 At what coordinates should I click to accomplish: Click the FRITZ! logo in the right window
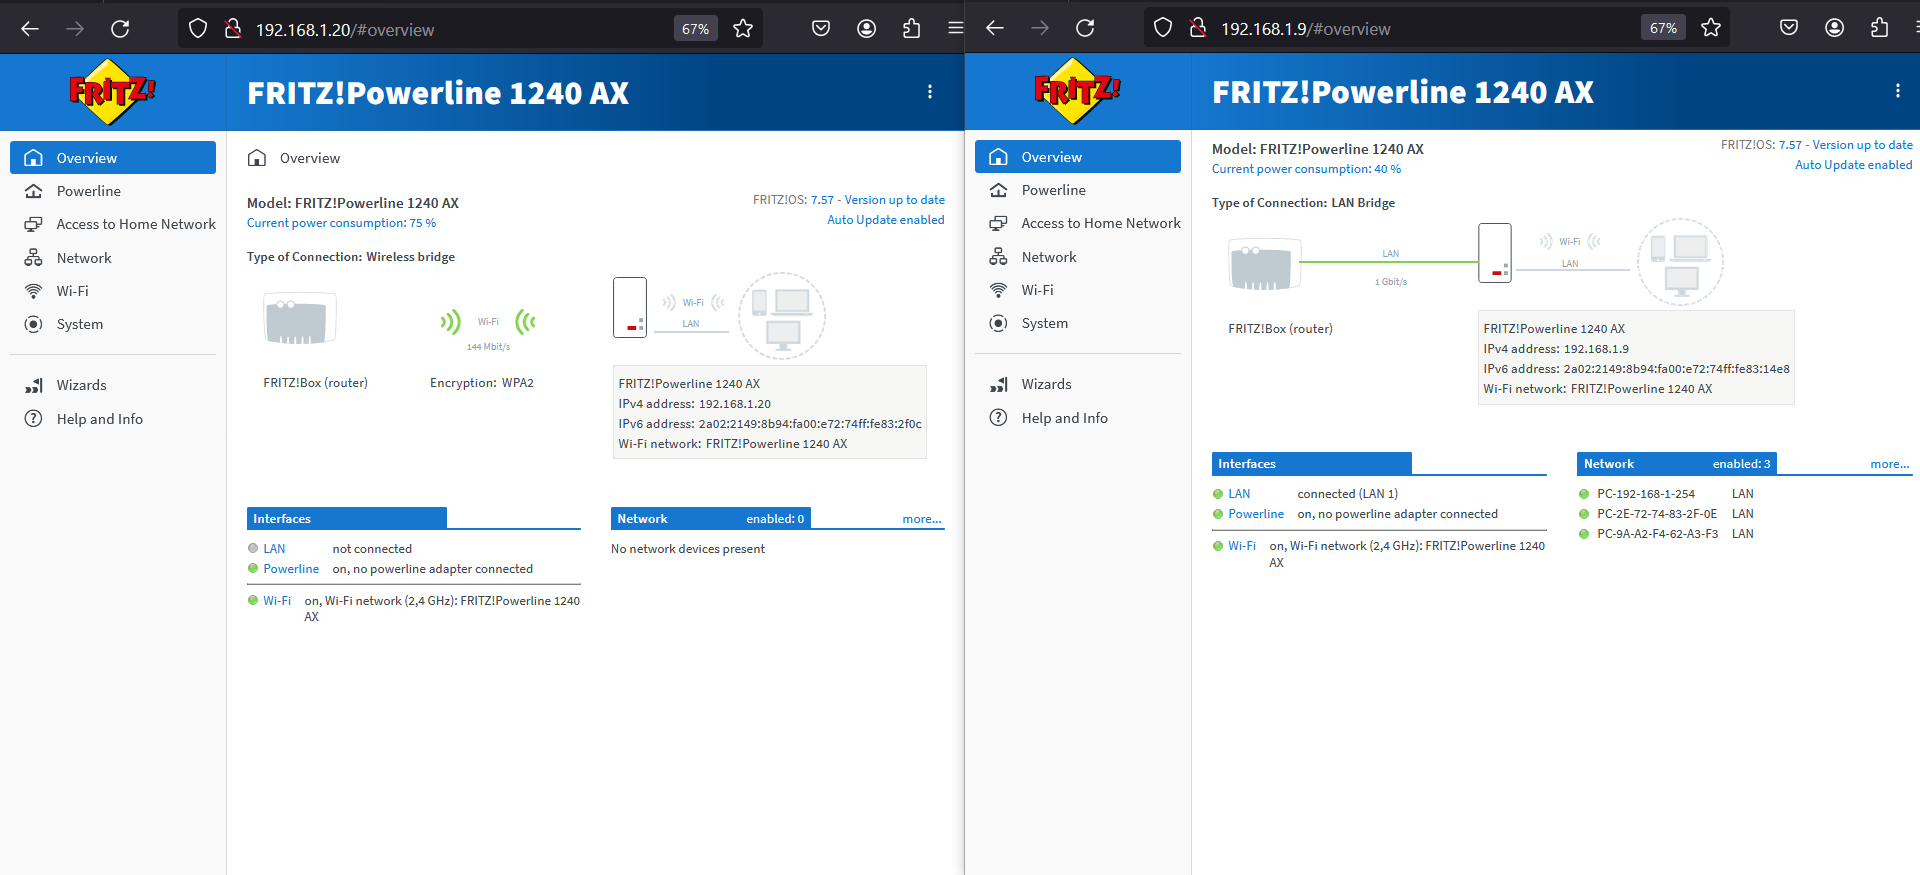(x=1077, y=91)
